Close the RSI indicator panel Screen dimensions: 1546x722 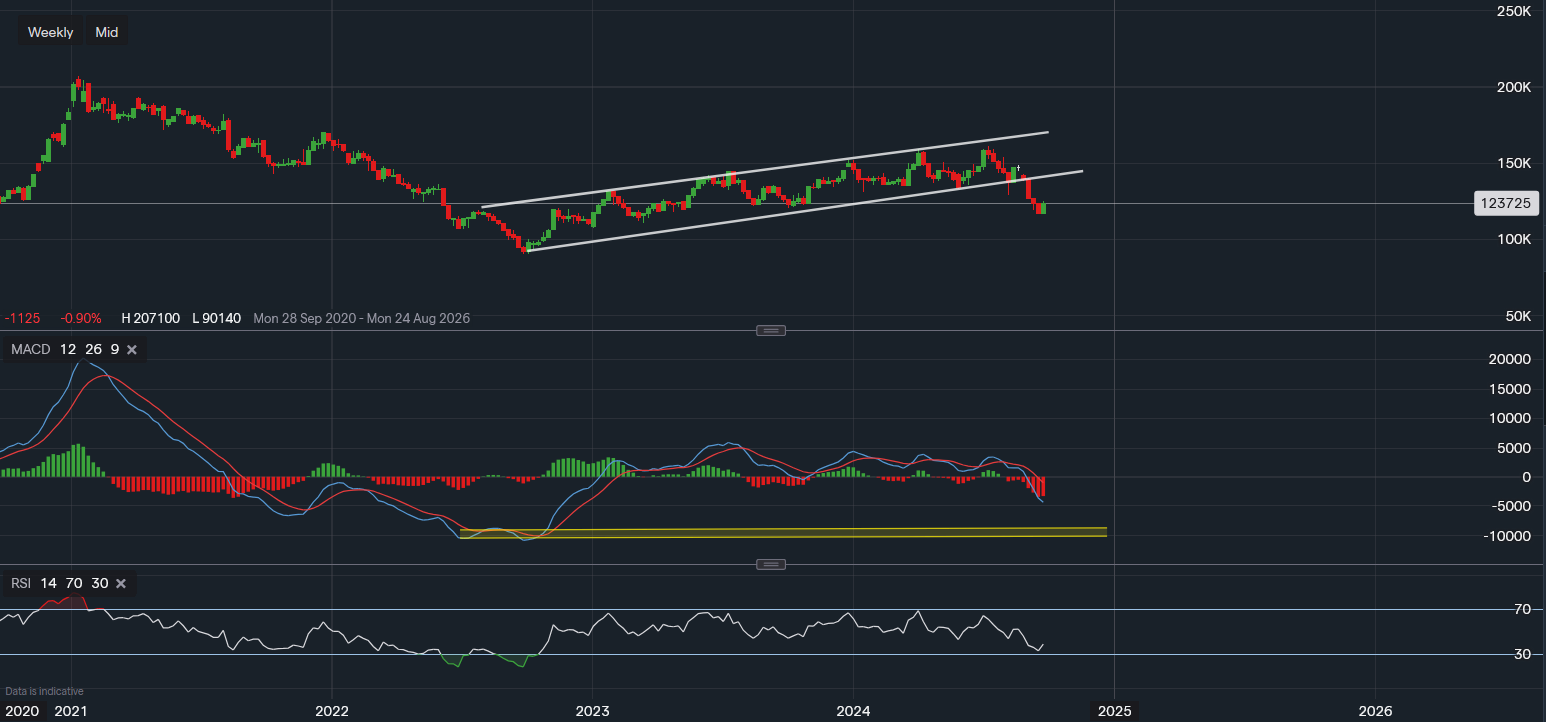[x=121, y=583]
